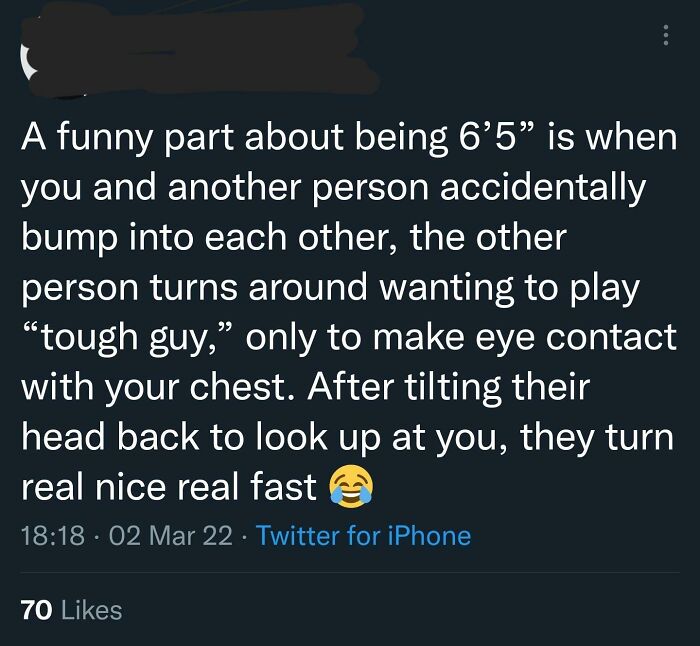The width and height of the screenshot is (700, 646).
Task: Click the number 70 in likes count
Action: [x=35, y=609]
